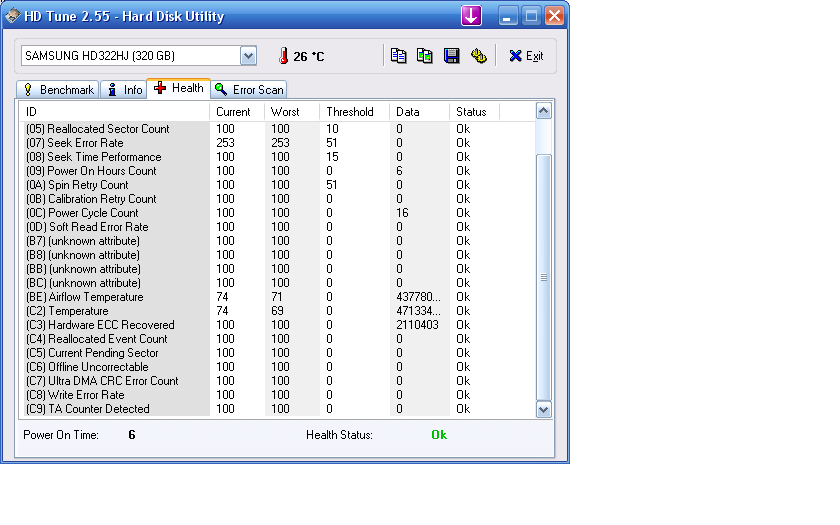This screenshot has width=840, height=525.
Task: Click the 471334... Temperature data value
Action: (418, 311)
